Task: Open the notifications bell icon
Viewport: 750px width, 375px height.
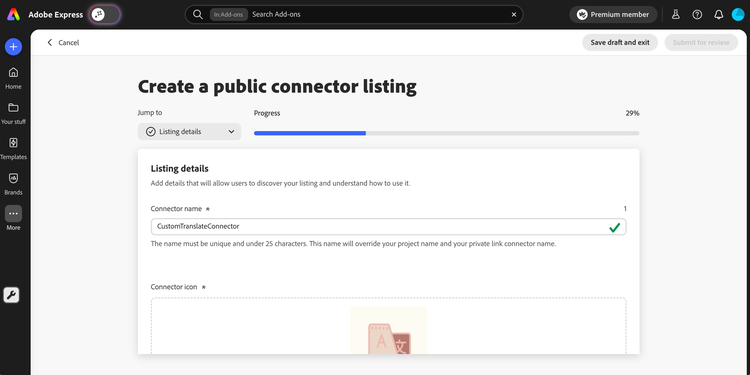Action: [718, 14]
